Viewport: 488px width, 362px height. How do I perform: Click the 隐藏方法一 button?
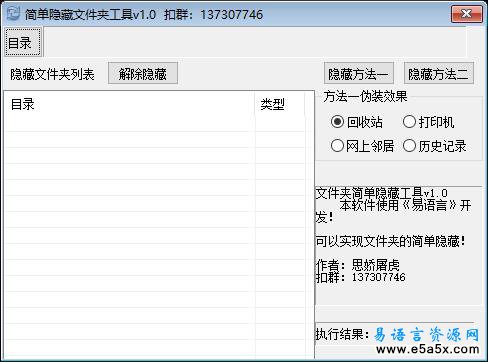(359, 73)
